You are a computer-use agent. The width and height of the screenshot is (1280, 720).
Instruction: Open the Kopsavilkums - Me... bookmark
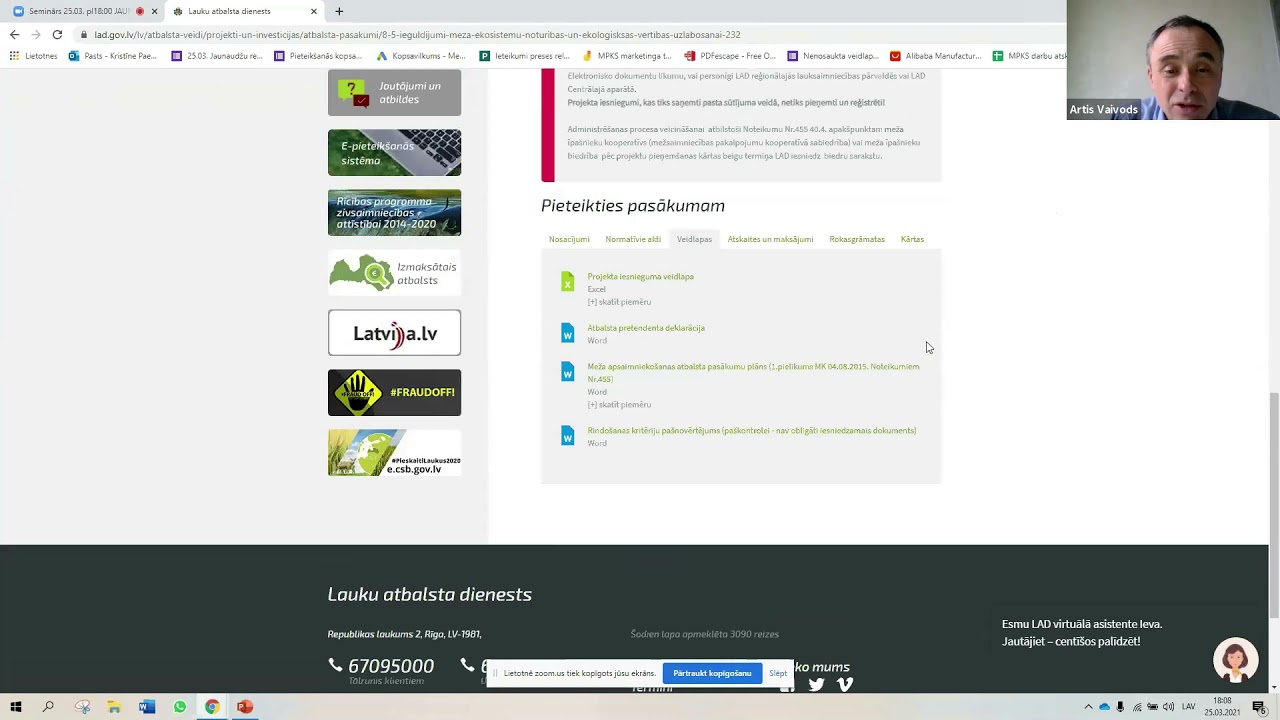[420, 56]
